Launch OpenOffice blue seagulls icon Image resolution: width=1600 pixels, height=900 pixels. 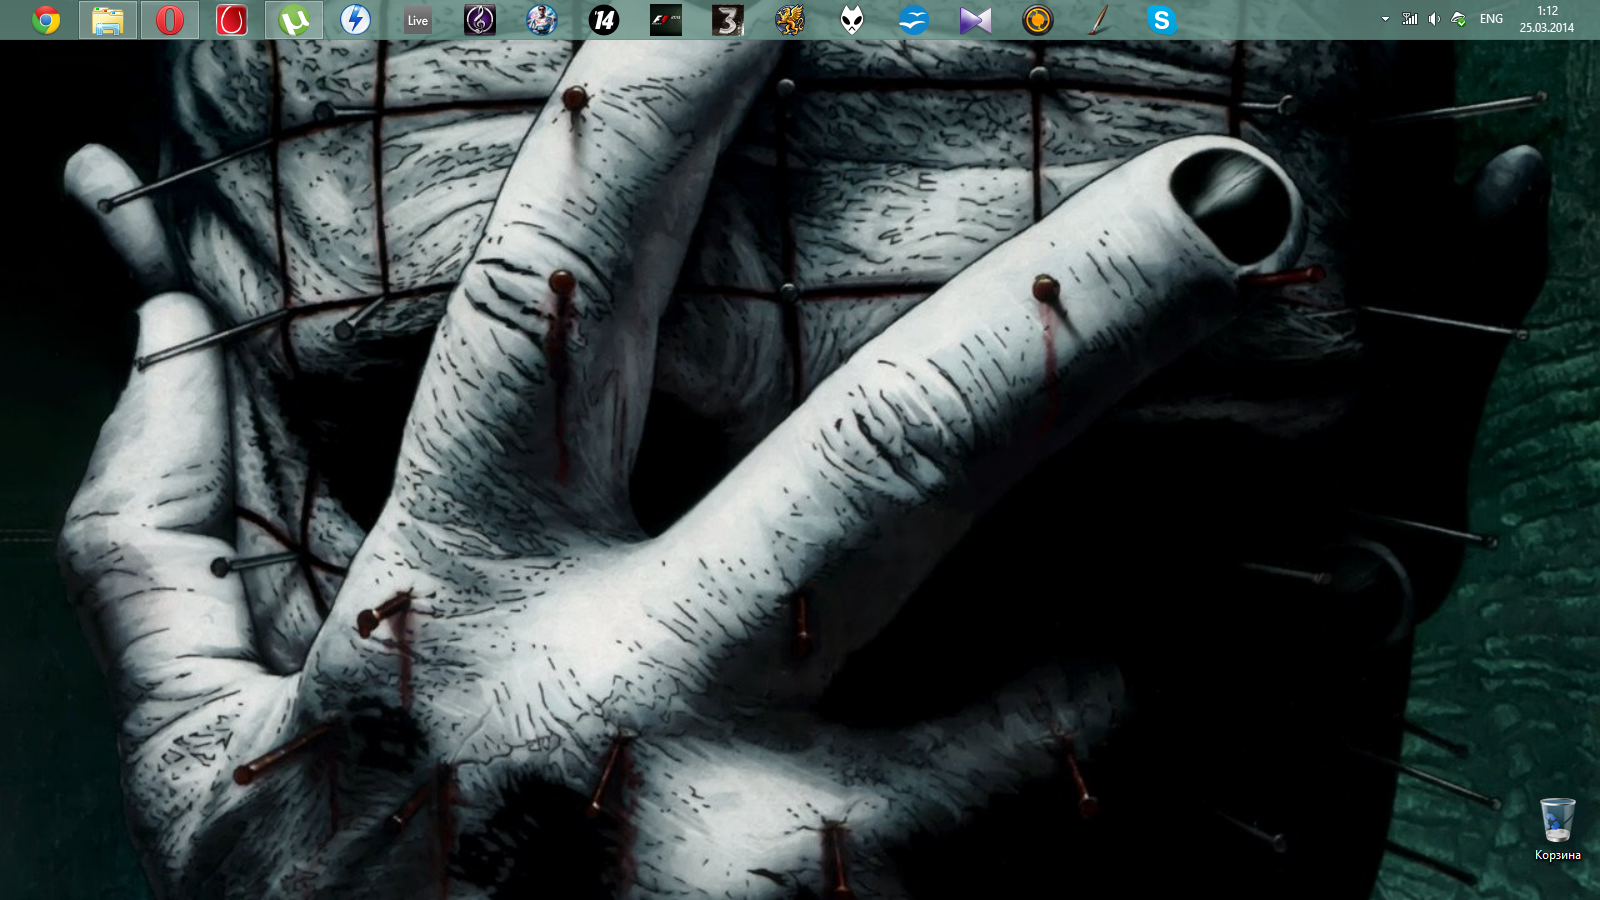click(x=914, y=20)
